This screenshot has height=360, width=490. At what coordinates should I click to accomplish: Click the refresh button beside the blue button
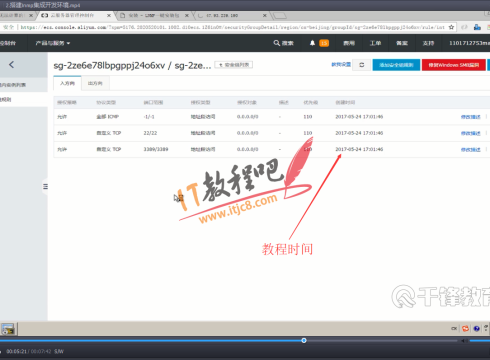pyautogui.click(x=362, y=65)
